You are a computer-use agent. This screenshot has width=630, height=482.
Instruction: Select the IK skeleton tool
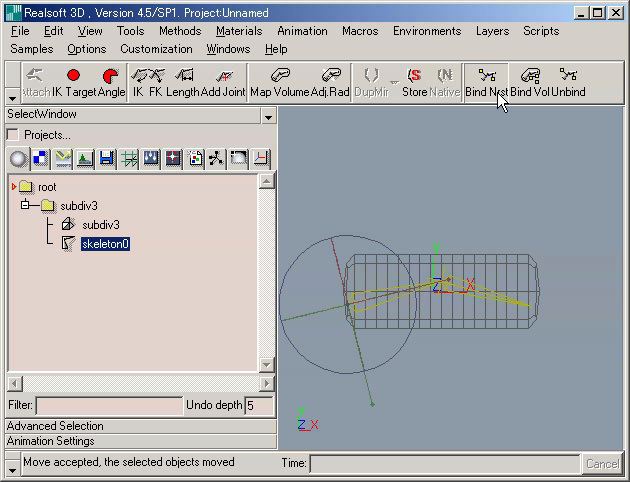tap(138, 83)
